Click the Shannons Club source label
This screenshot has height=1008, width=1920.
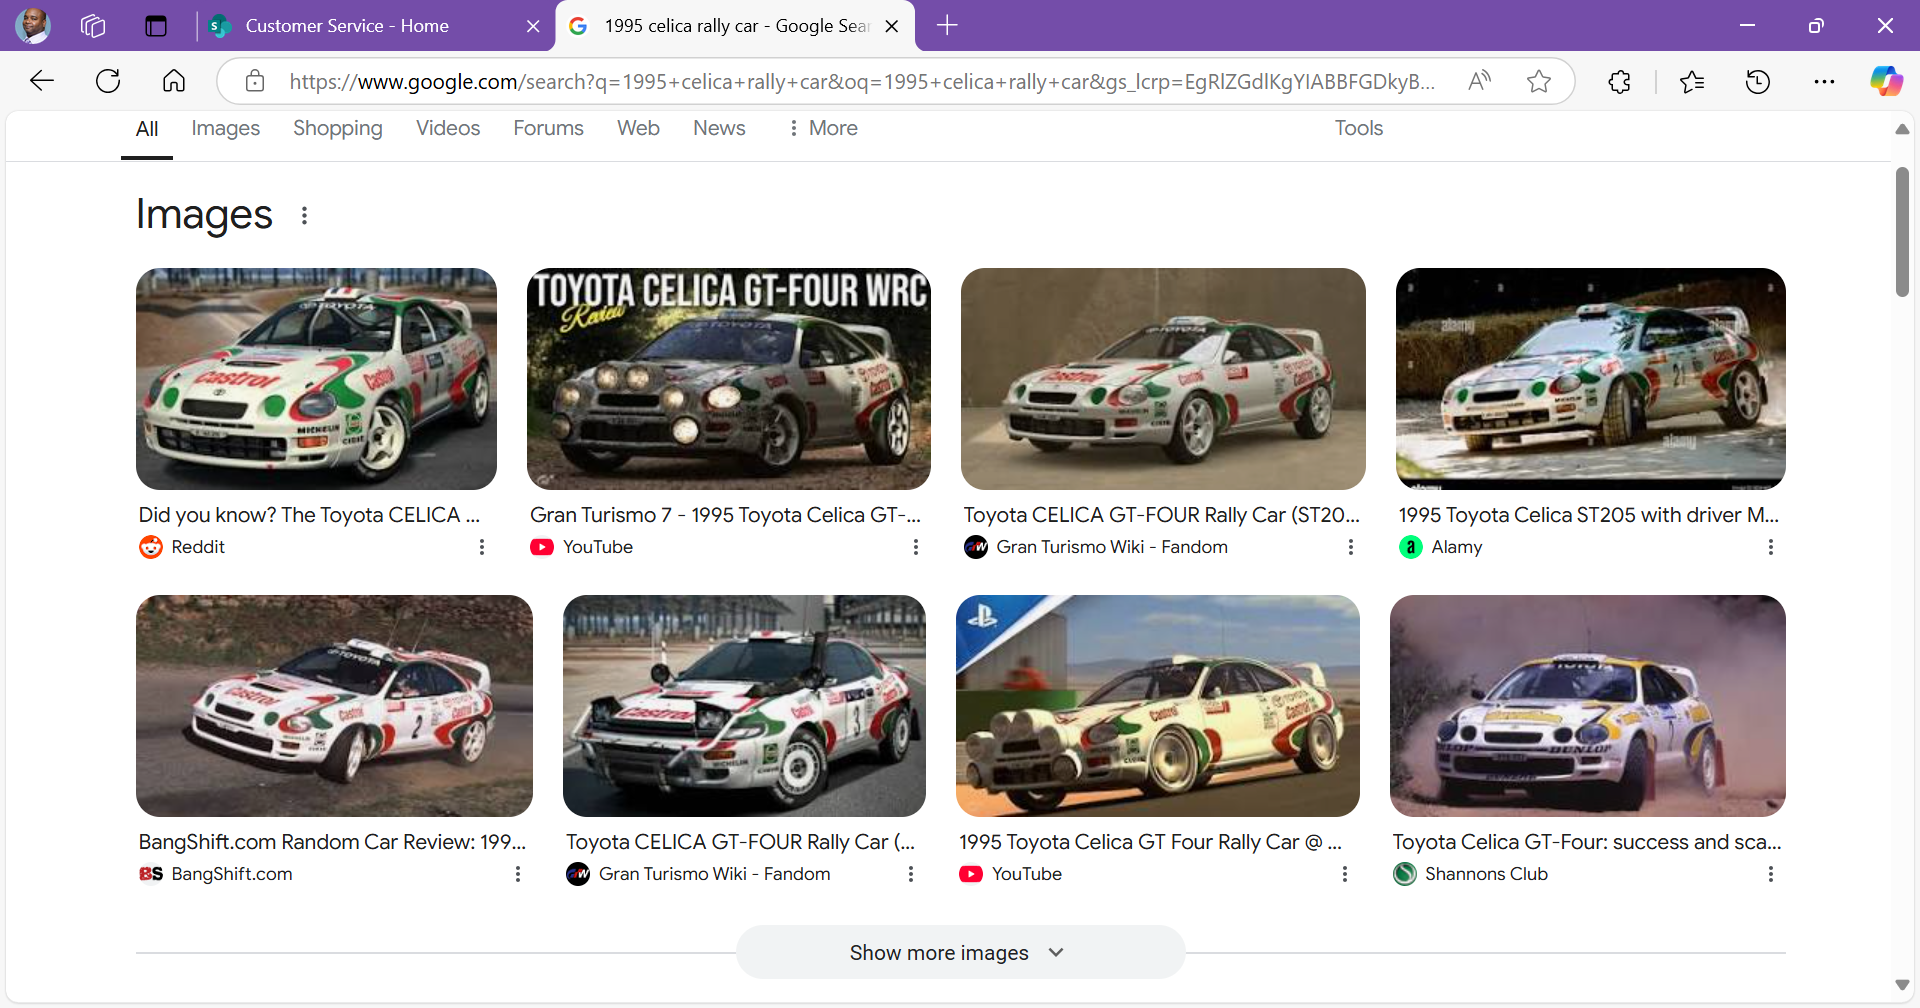tap(1486, 874)
